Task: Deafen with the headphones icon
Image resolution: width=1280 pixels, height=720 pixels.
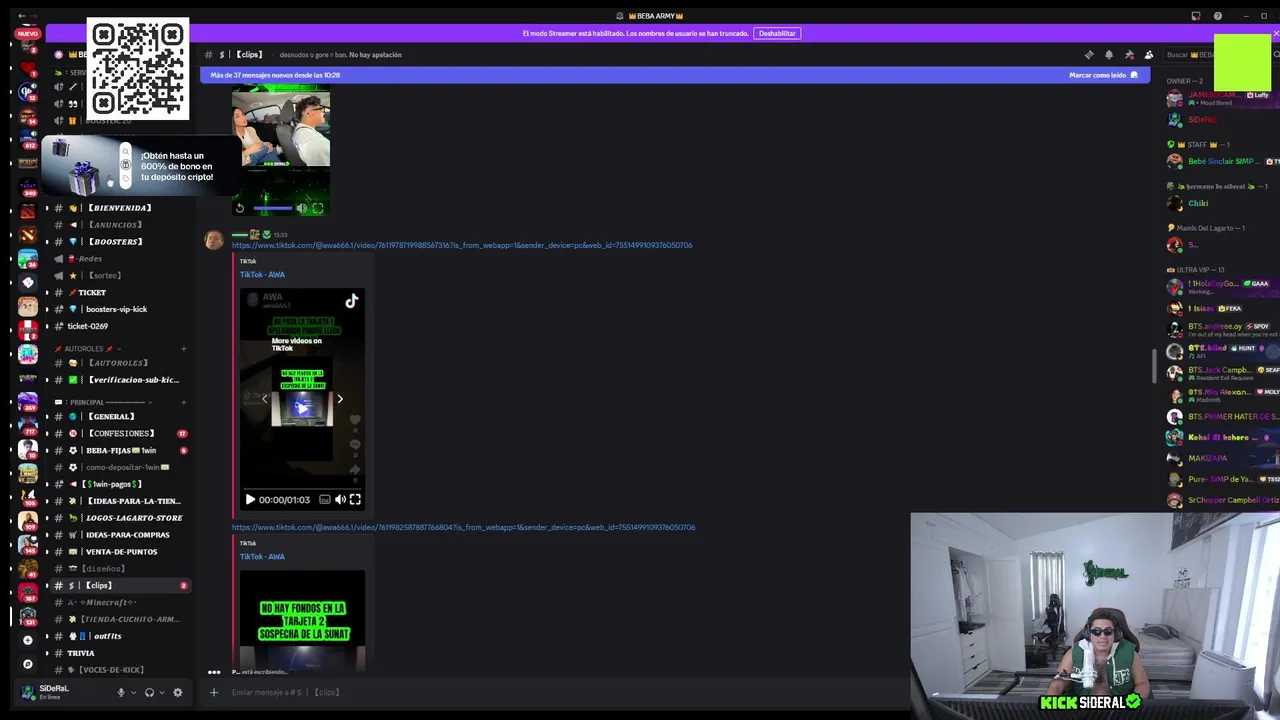Action: coord(149,692)
